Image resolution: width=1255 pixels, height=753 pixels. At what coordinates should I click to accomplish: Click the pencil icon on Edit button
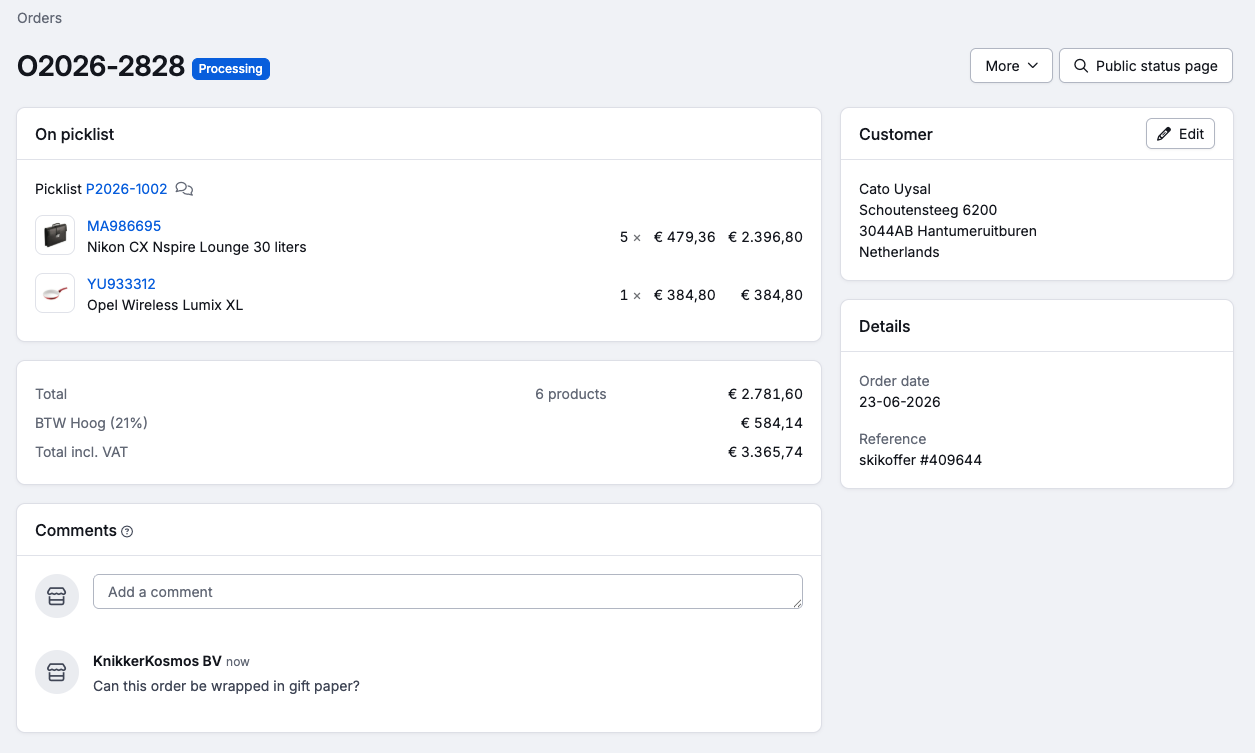[1164, 134]
